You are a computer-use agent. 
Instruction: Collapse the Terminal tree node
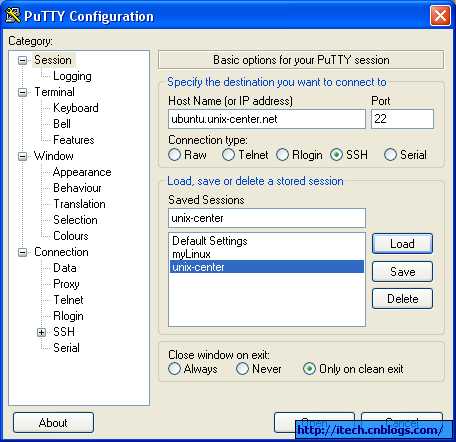coord(23,92)
